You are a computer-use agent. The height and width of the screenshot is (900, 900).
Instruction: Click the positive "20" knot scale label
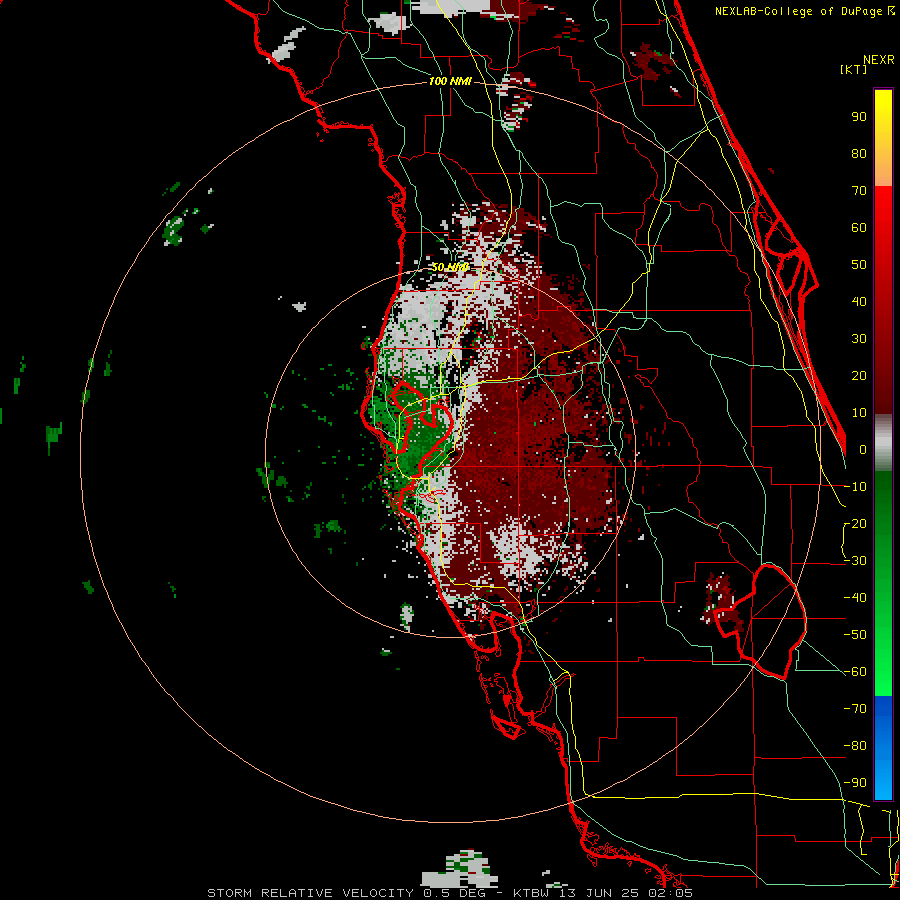coord(859,376)
